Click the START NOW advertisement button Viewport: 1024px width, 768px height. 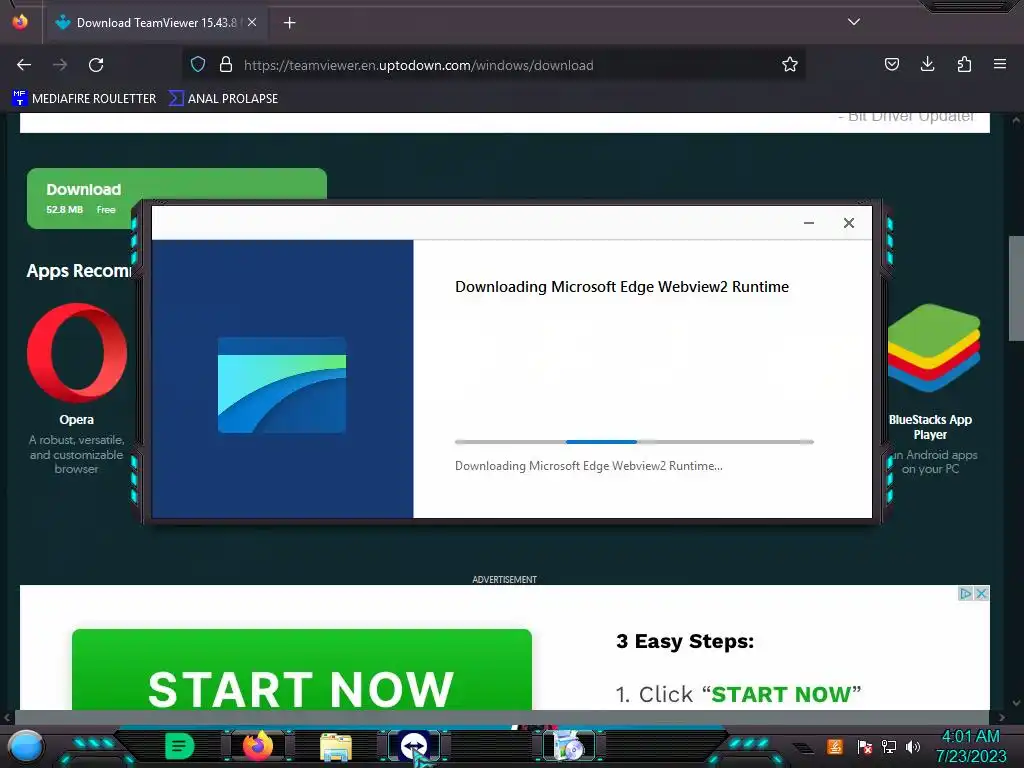[302, 669]
